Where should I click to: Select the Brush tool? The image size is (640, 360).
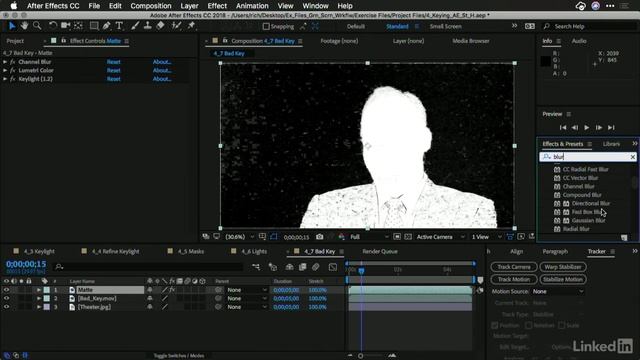click(x=135, y=26)
